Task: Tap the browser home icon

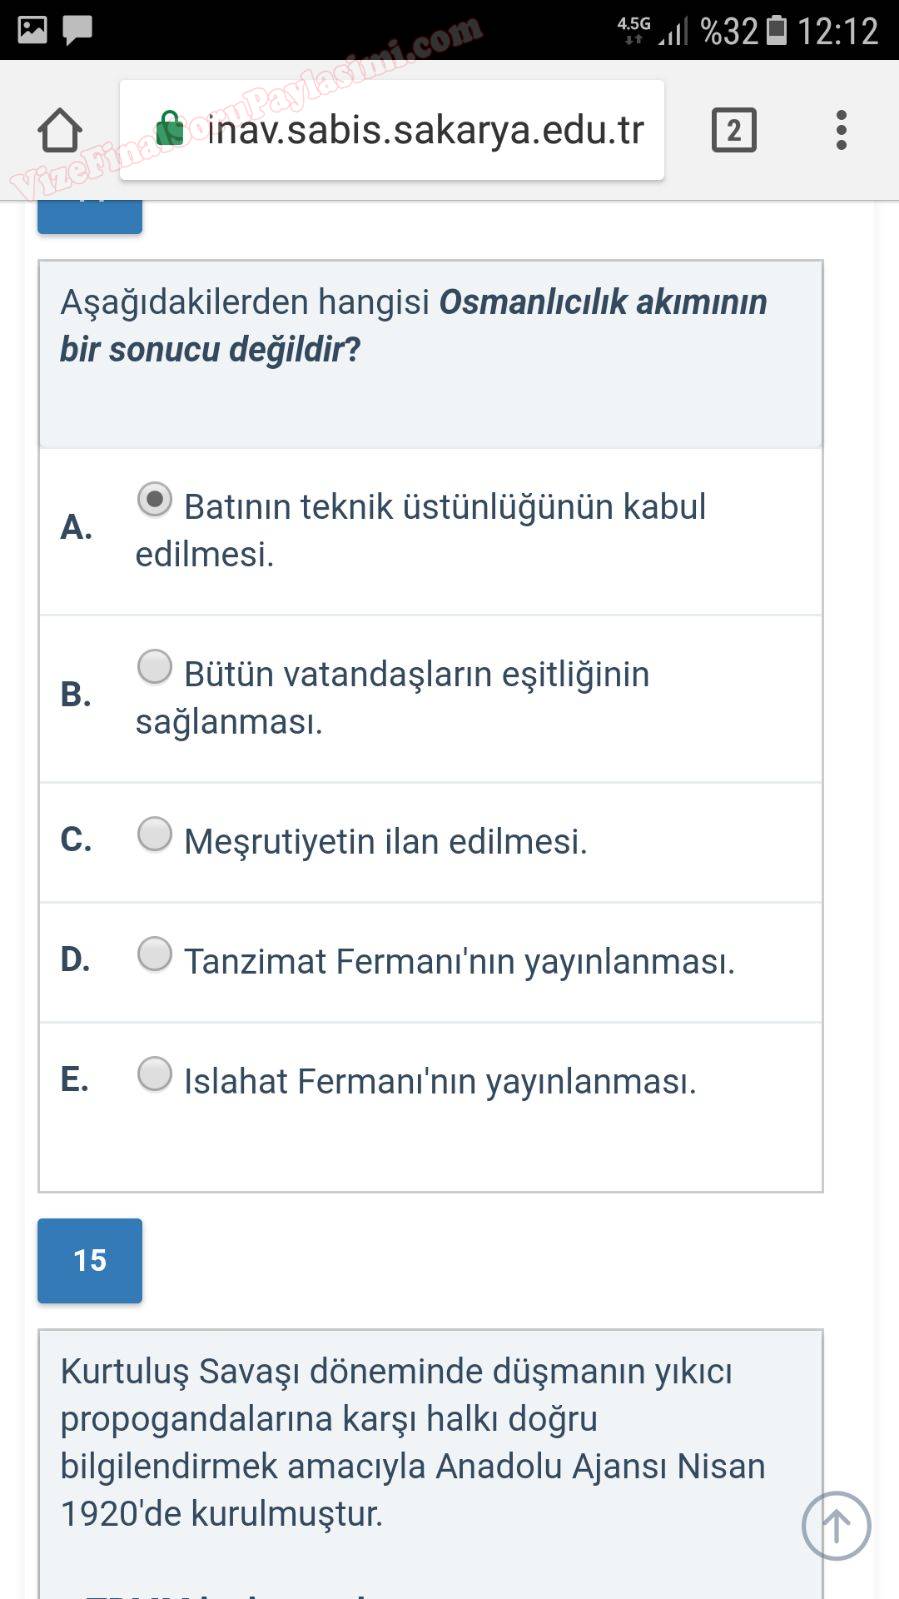Action: click(60, 130)
